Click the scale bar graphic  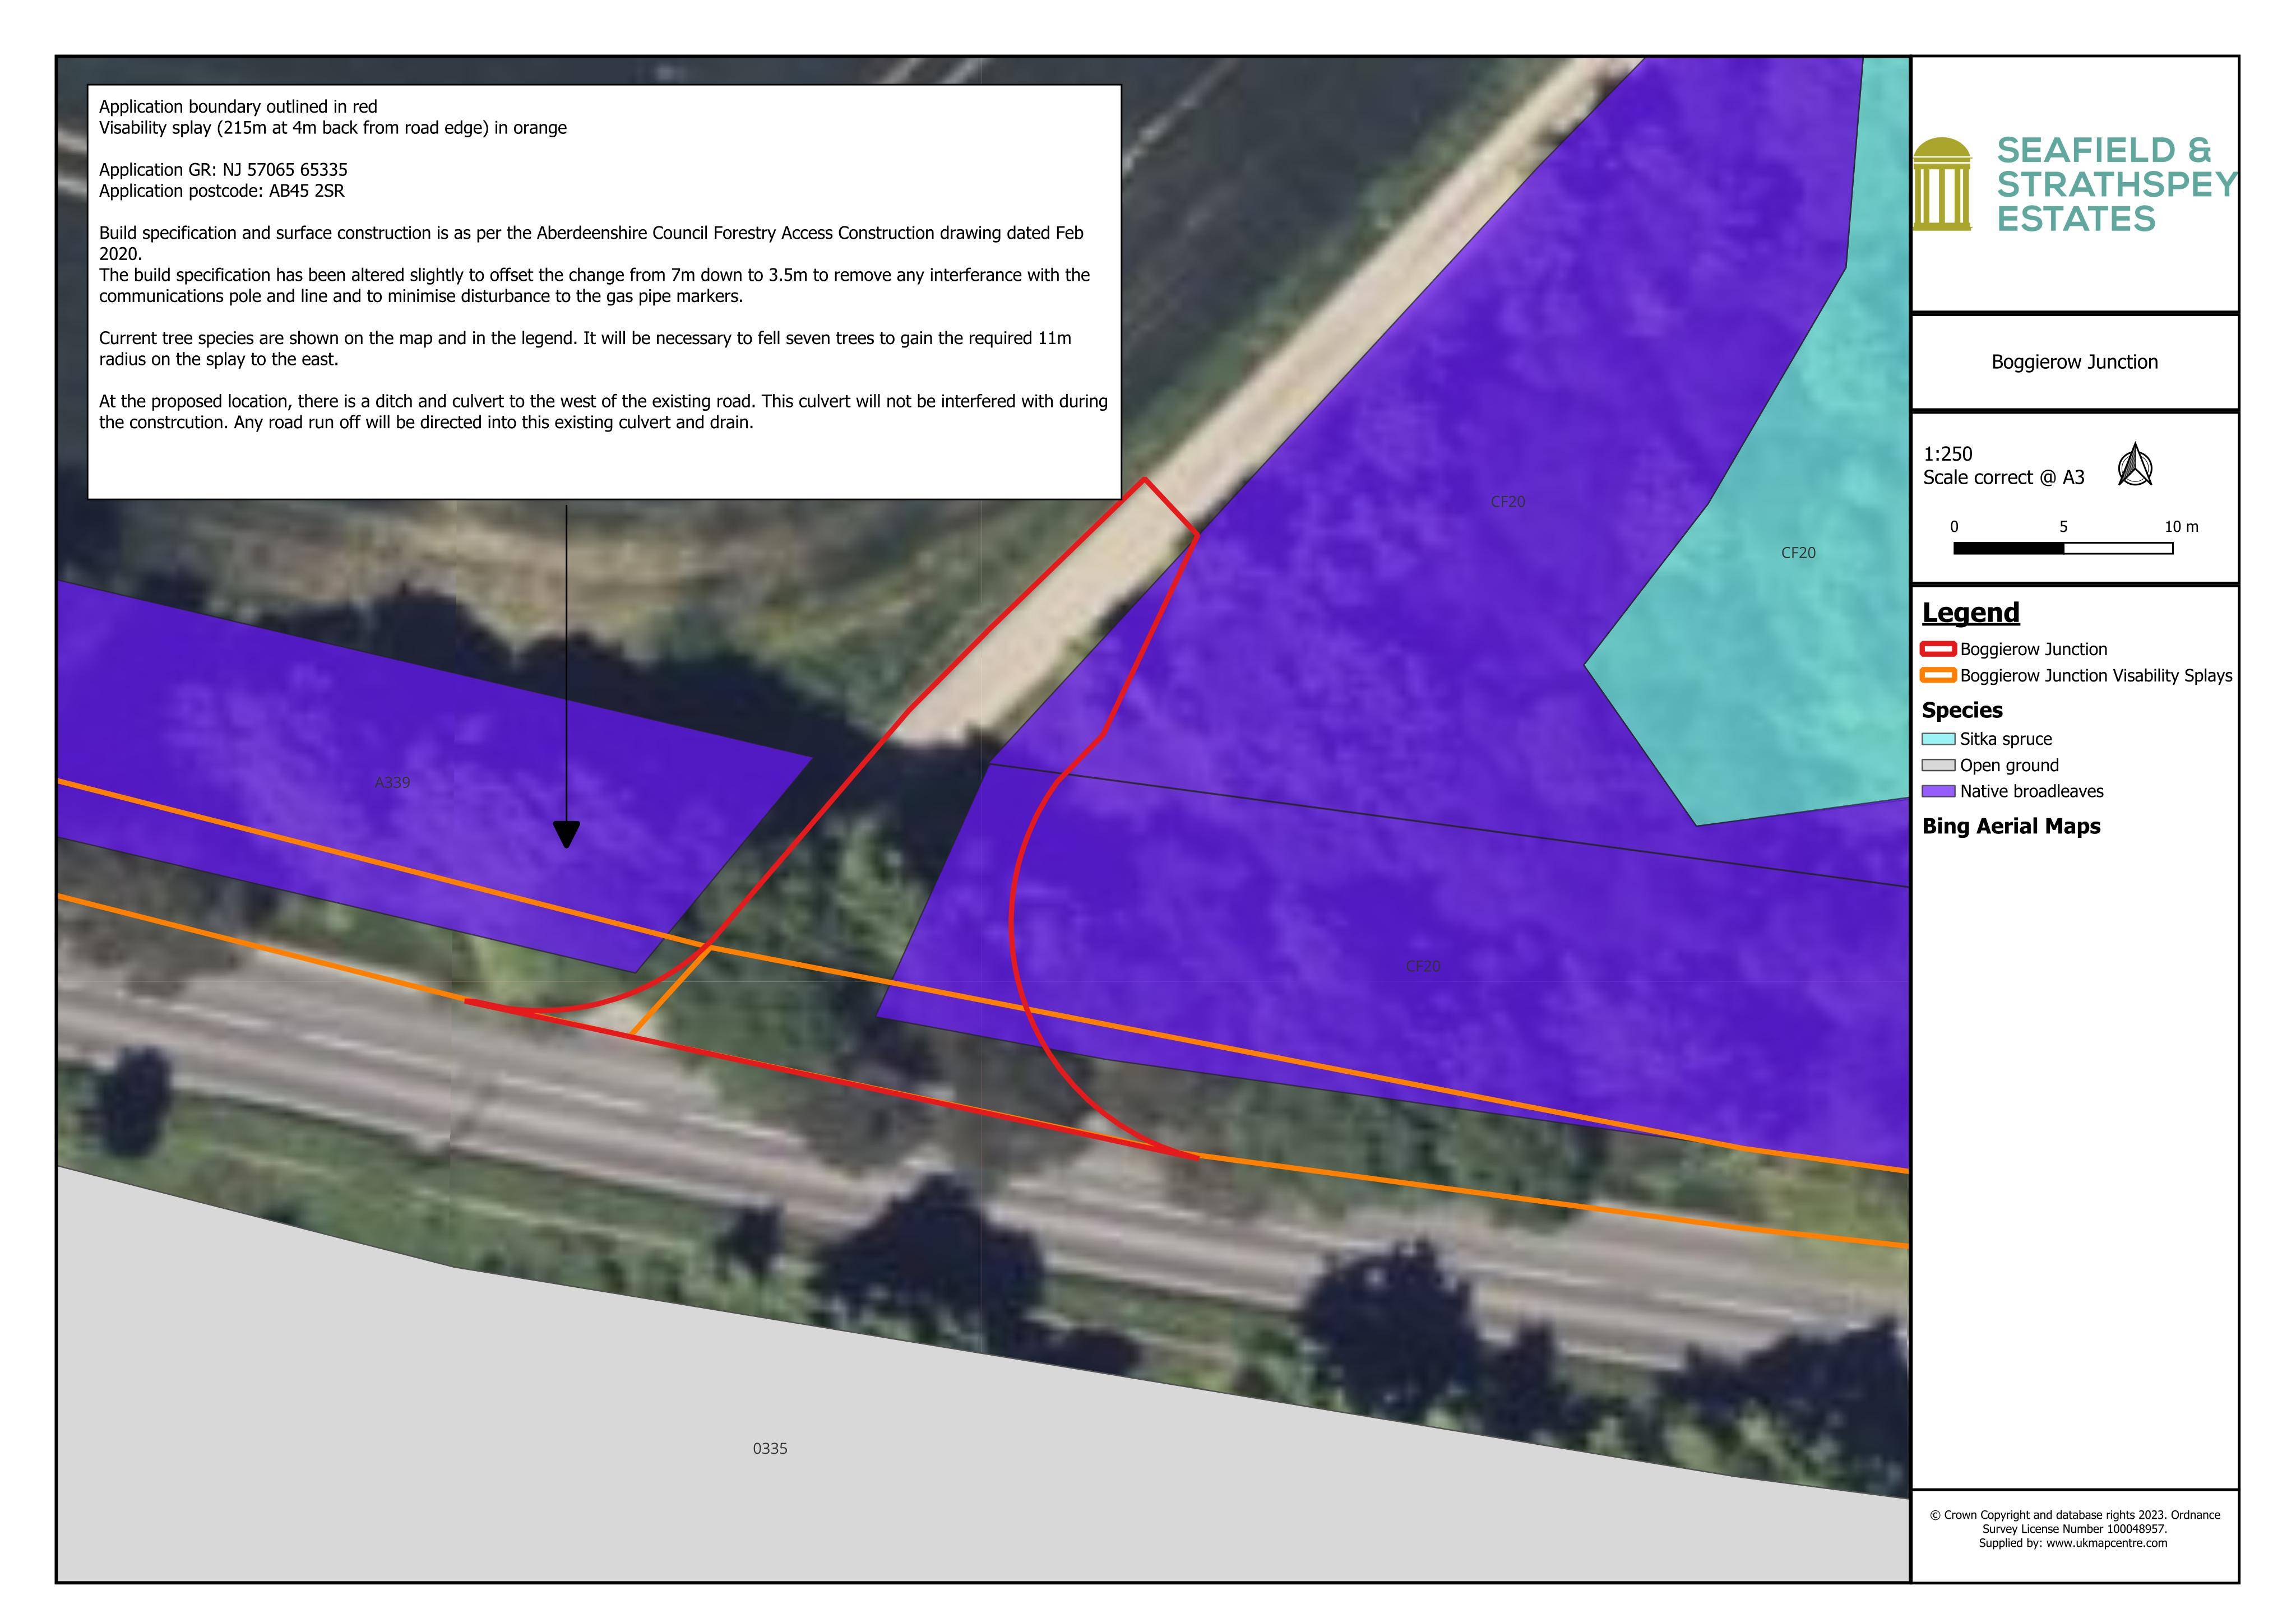2063,548
